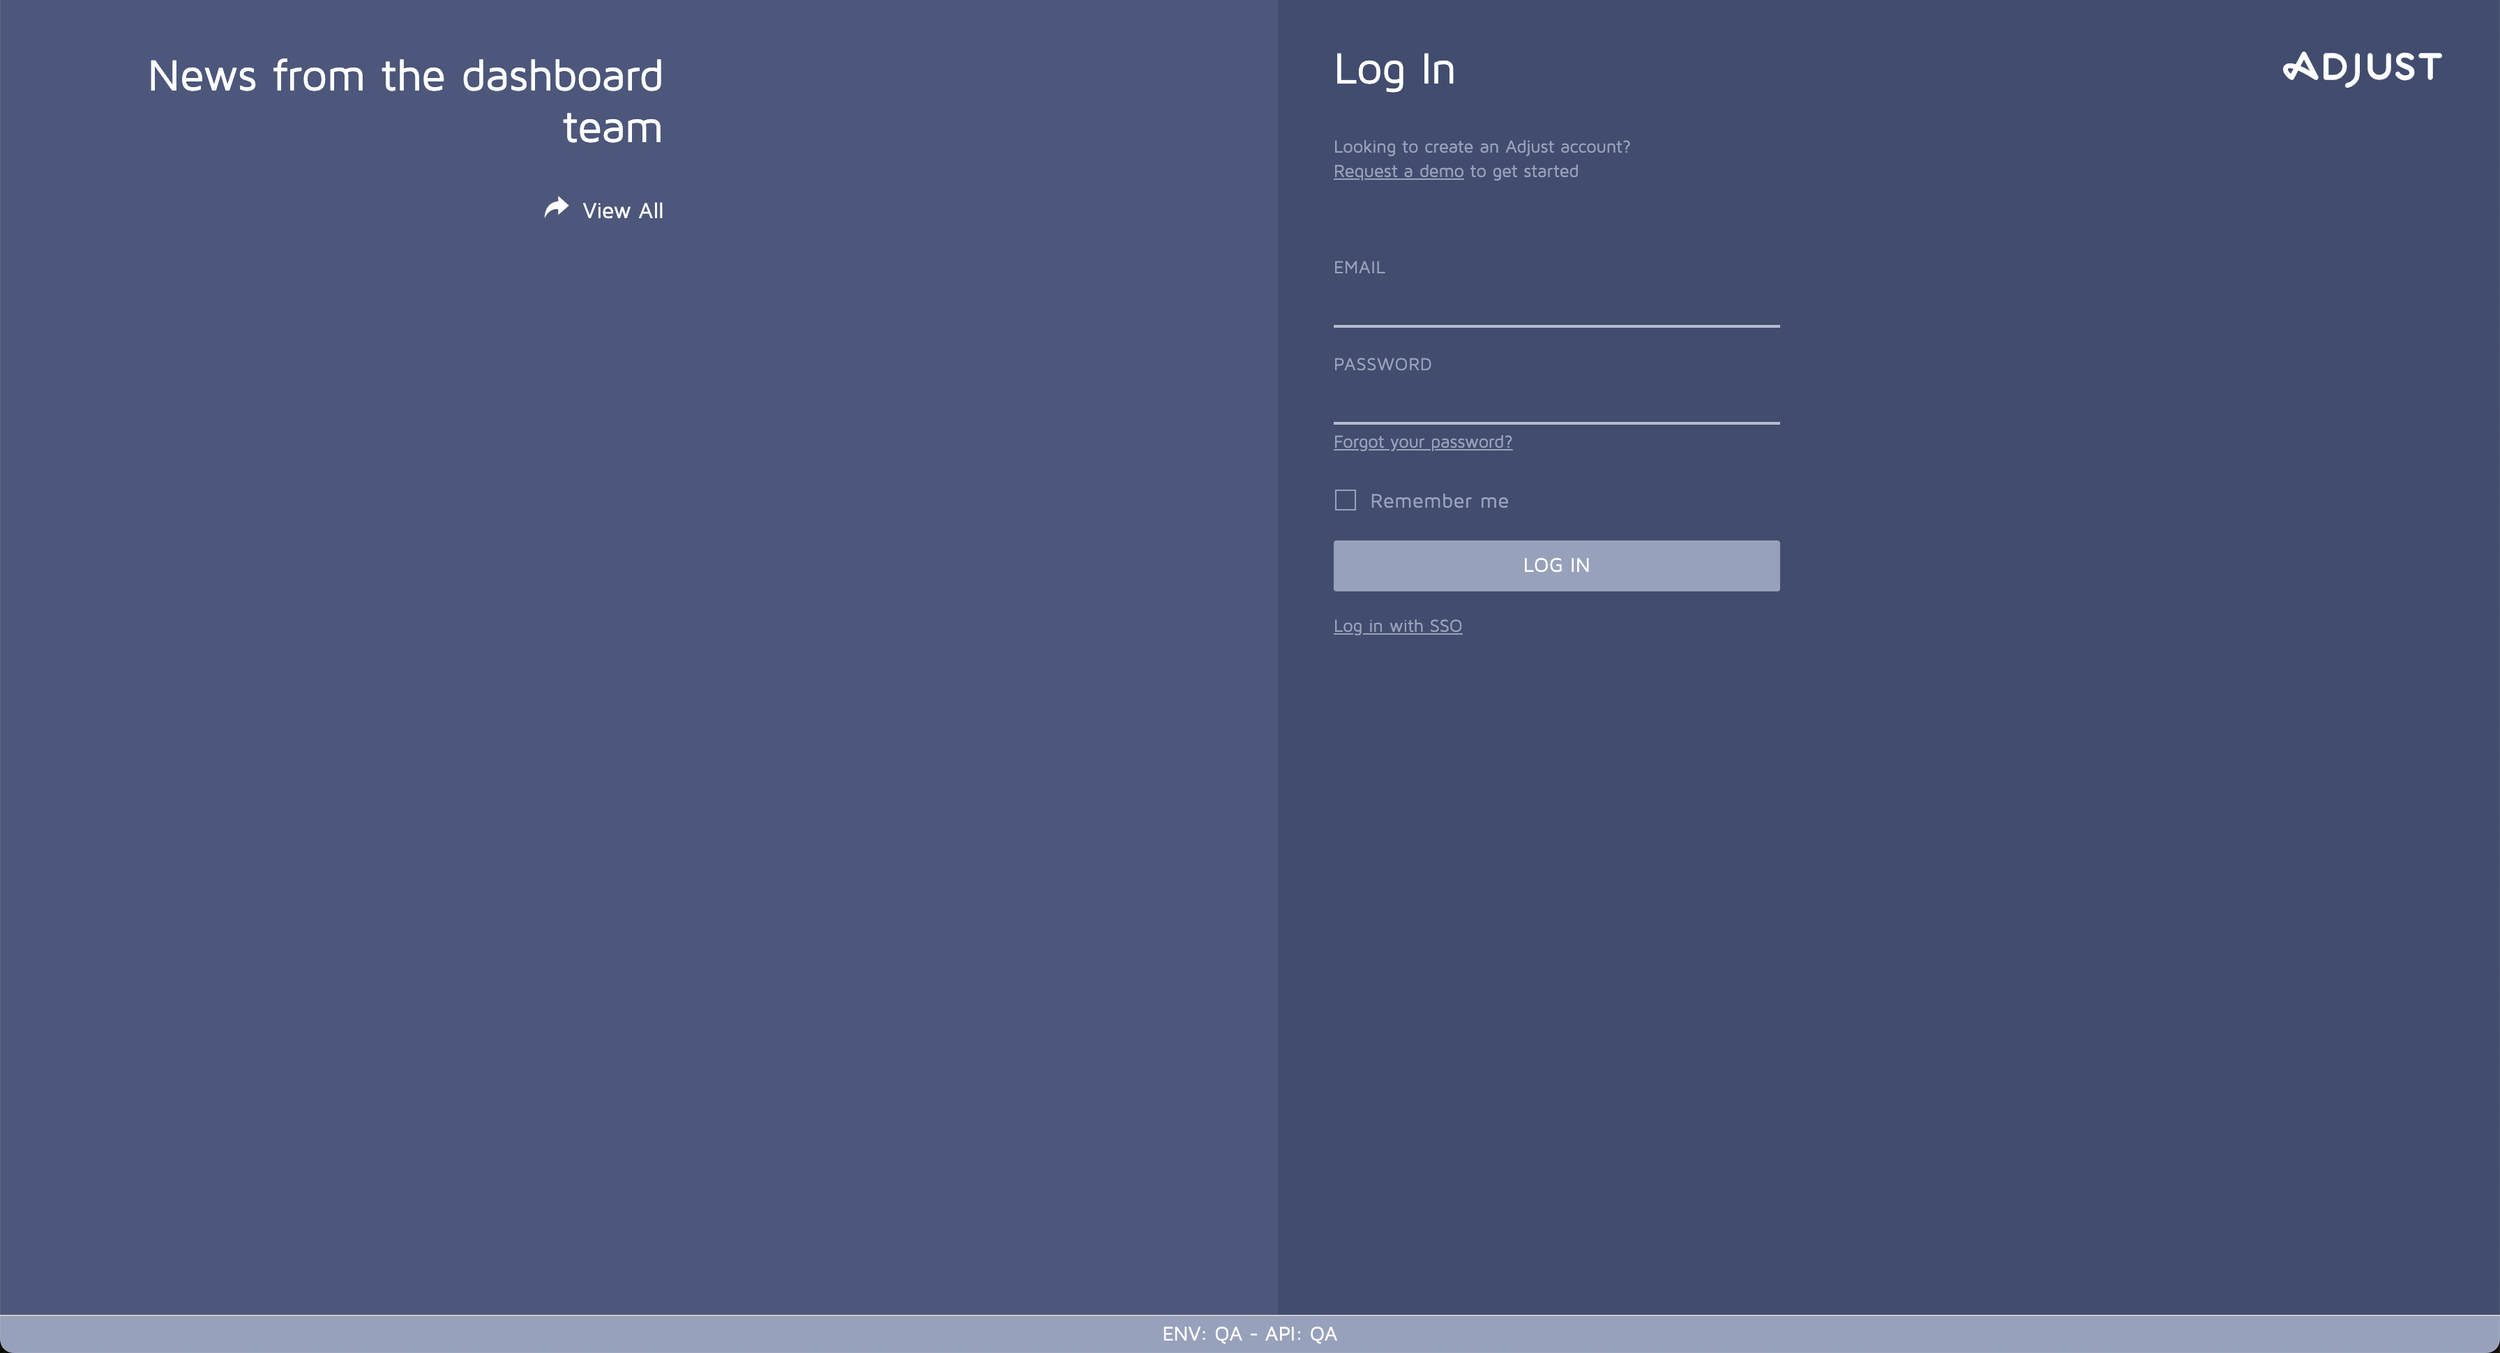Click the Log In page heading
Screen dimensions: 2500x1353
tap(1394, 69)
